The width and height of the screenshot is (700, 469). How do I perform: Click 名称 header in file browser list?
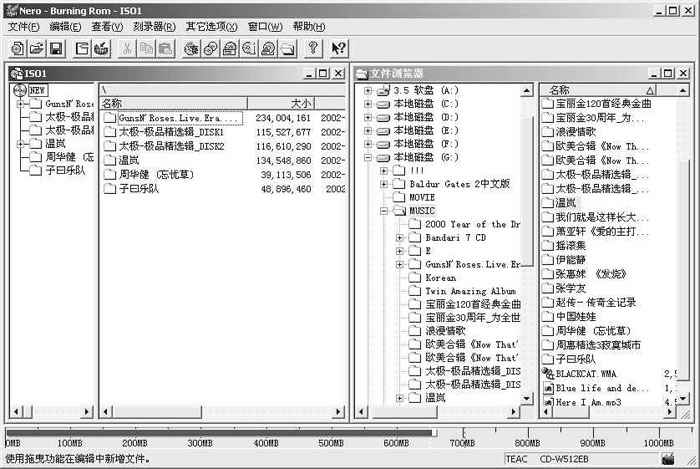(599, 90)
